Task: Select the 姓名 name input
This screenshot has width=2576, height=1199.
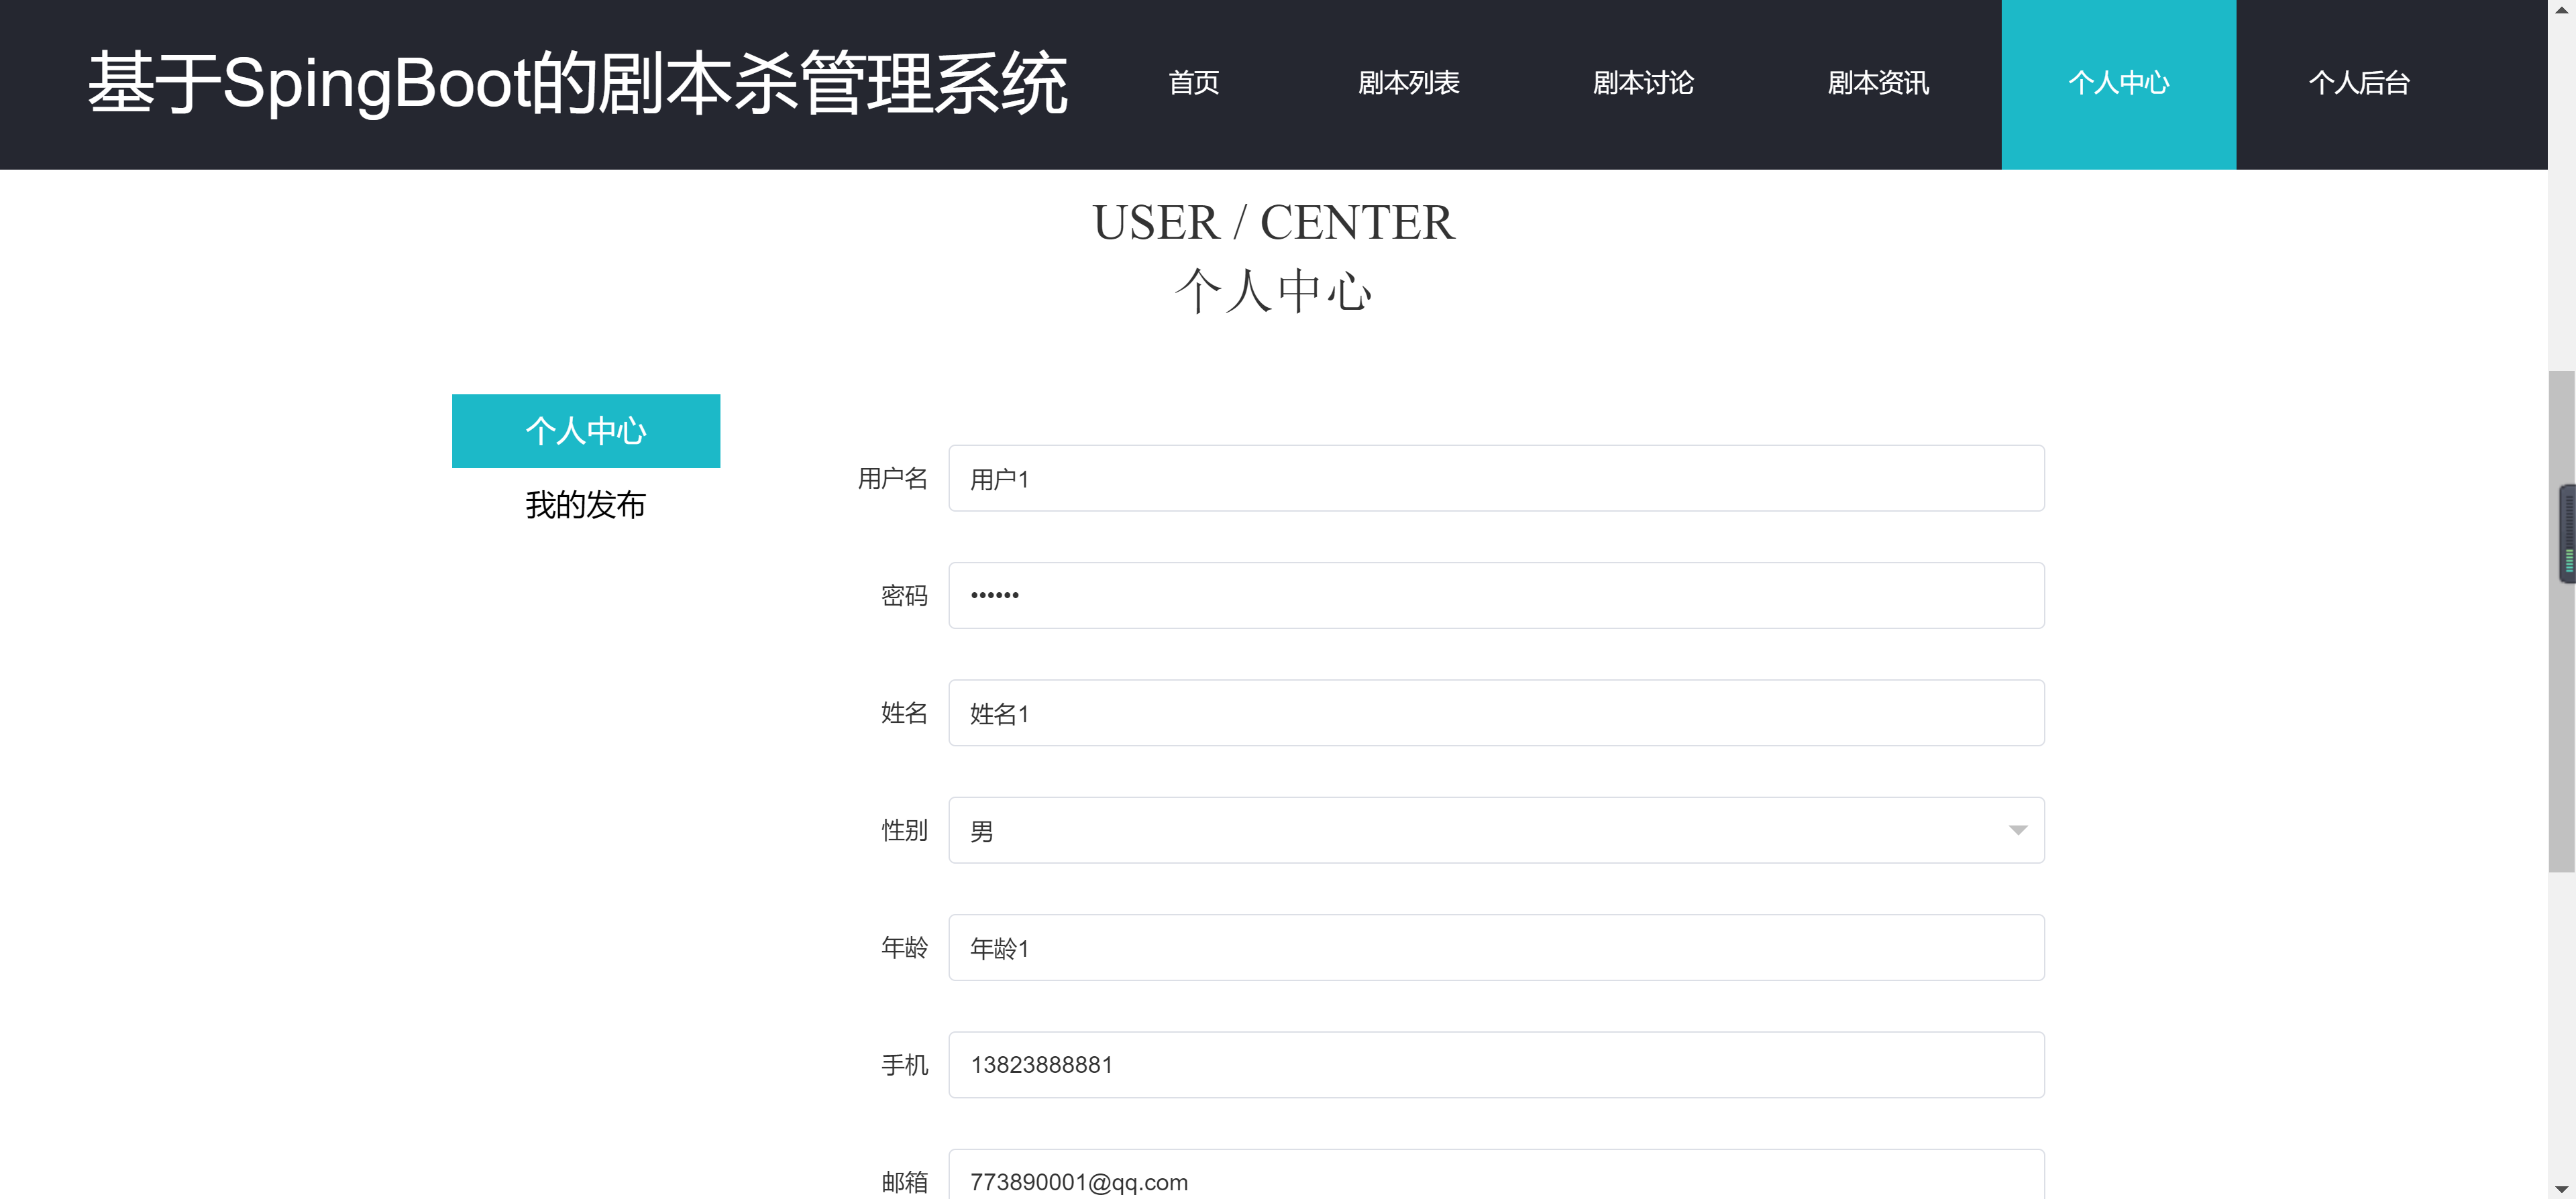Action: coord(1495,713)
